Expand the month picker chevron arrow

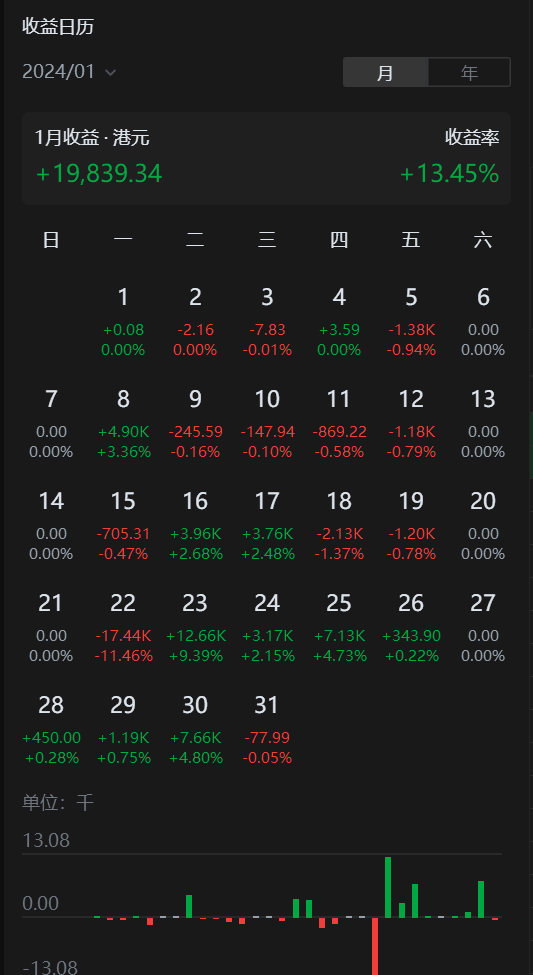click(110, 73)
